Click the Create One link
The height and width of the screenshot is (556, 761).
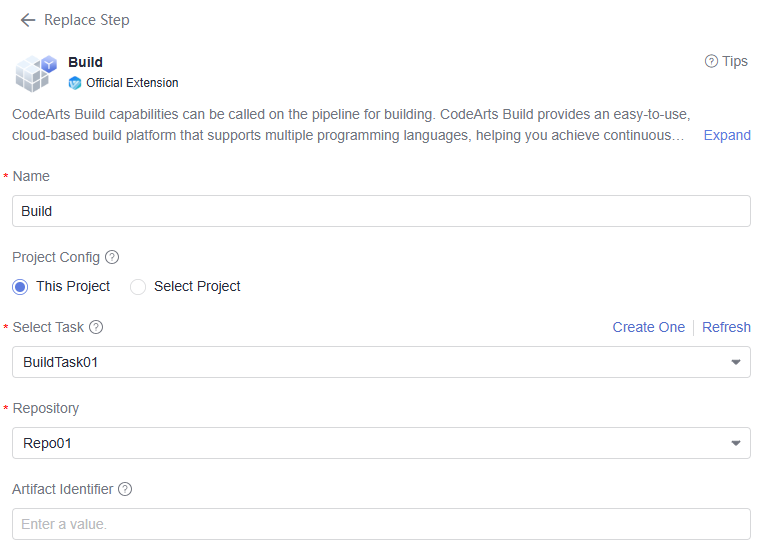tap(648, 327)
